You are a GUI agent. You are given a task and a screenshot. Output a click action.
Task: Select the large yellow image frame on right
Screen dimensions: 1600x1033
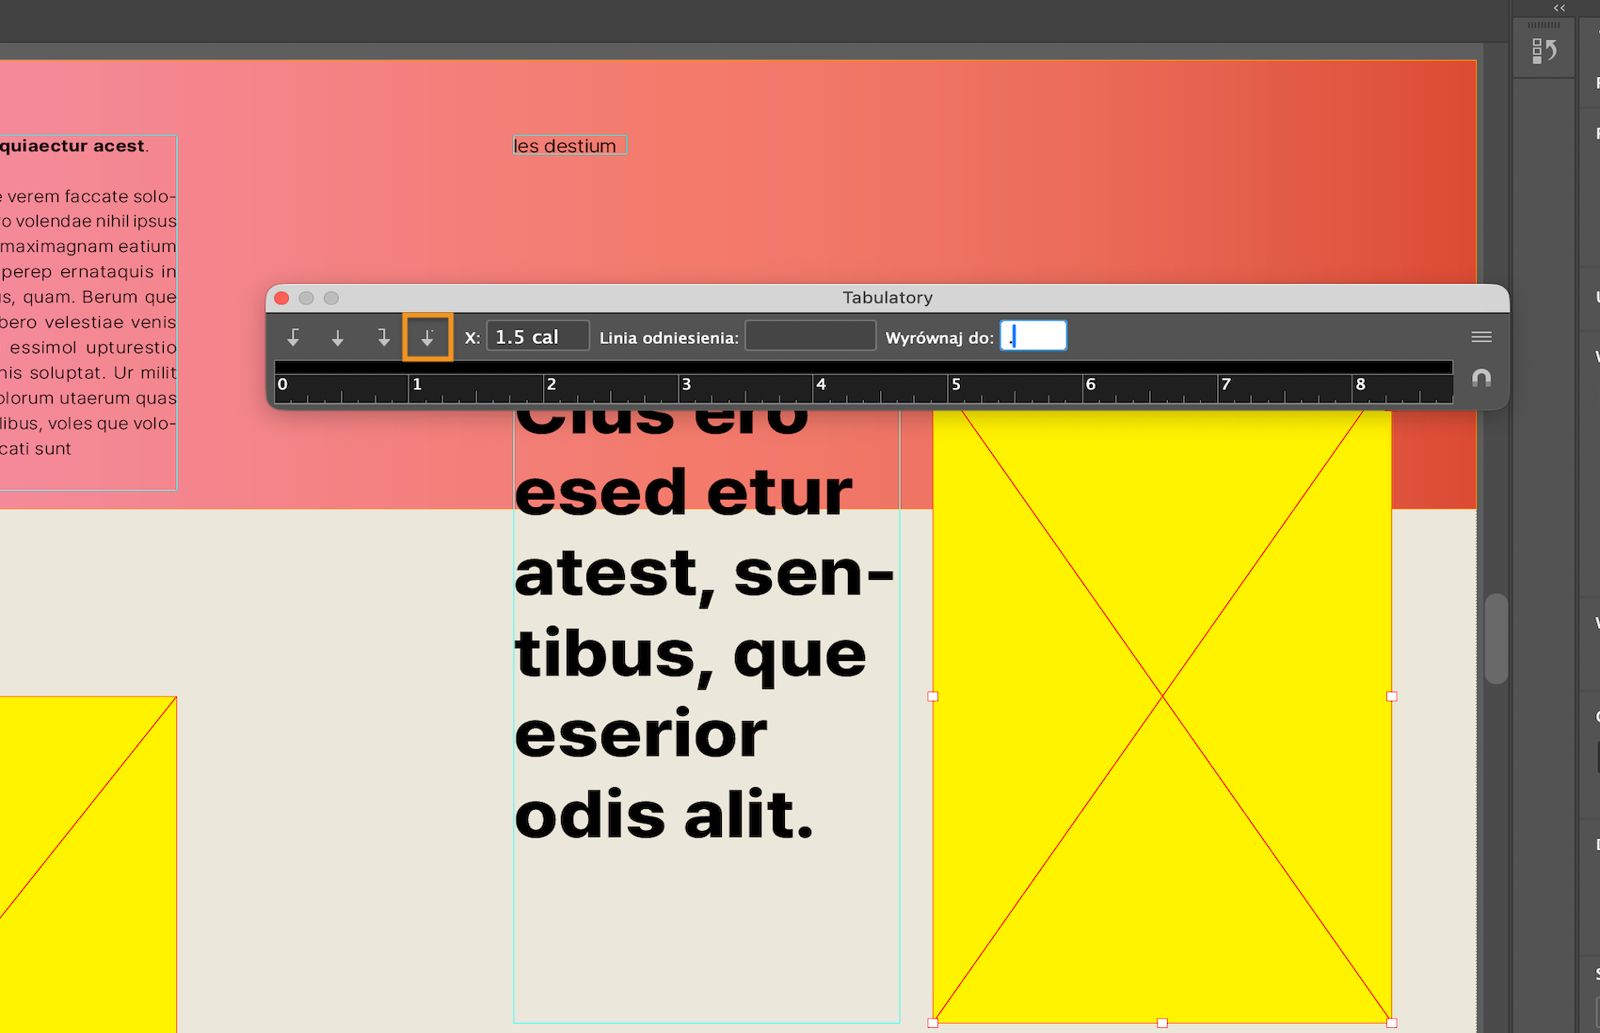(x=1162, y=716)
